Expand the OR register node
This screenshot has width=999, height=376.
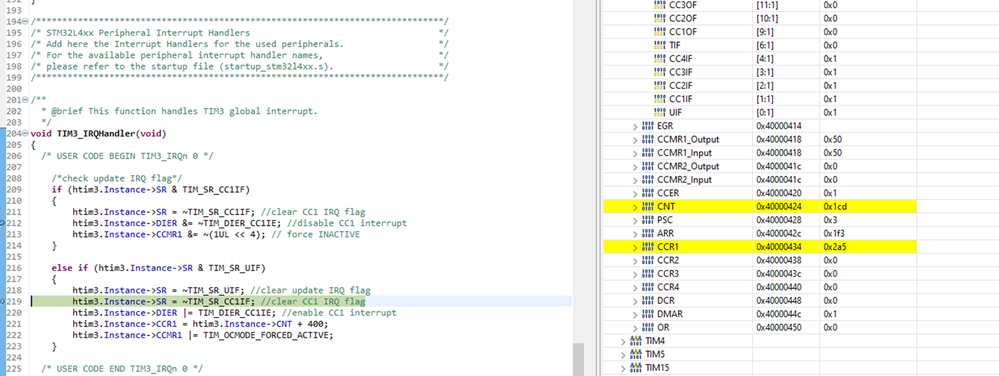(635, 327)
